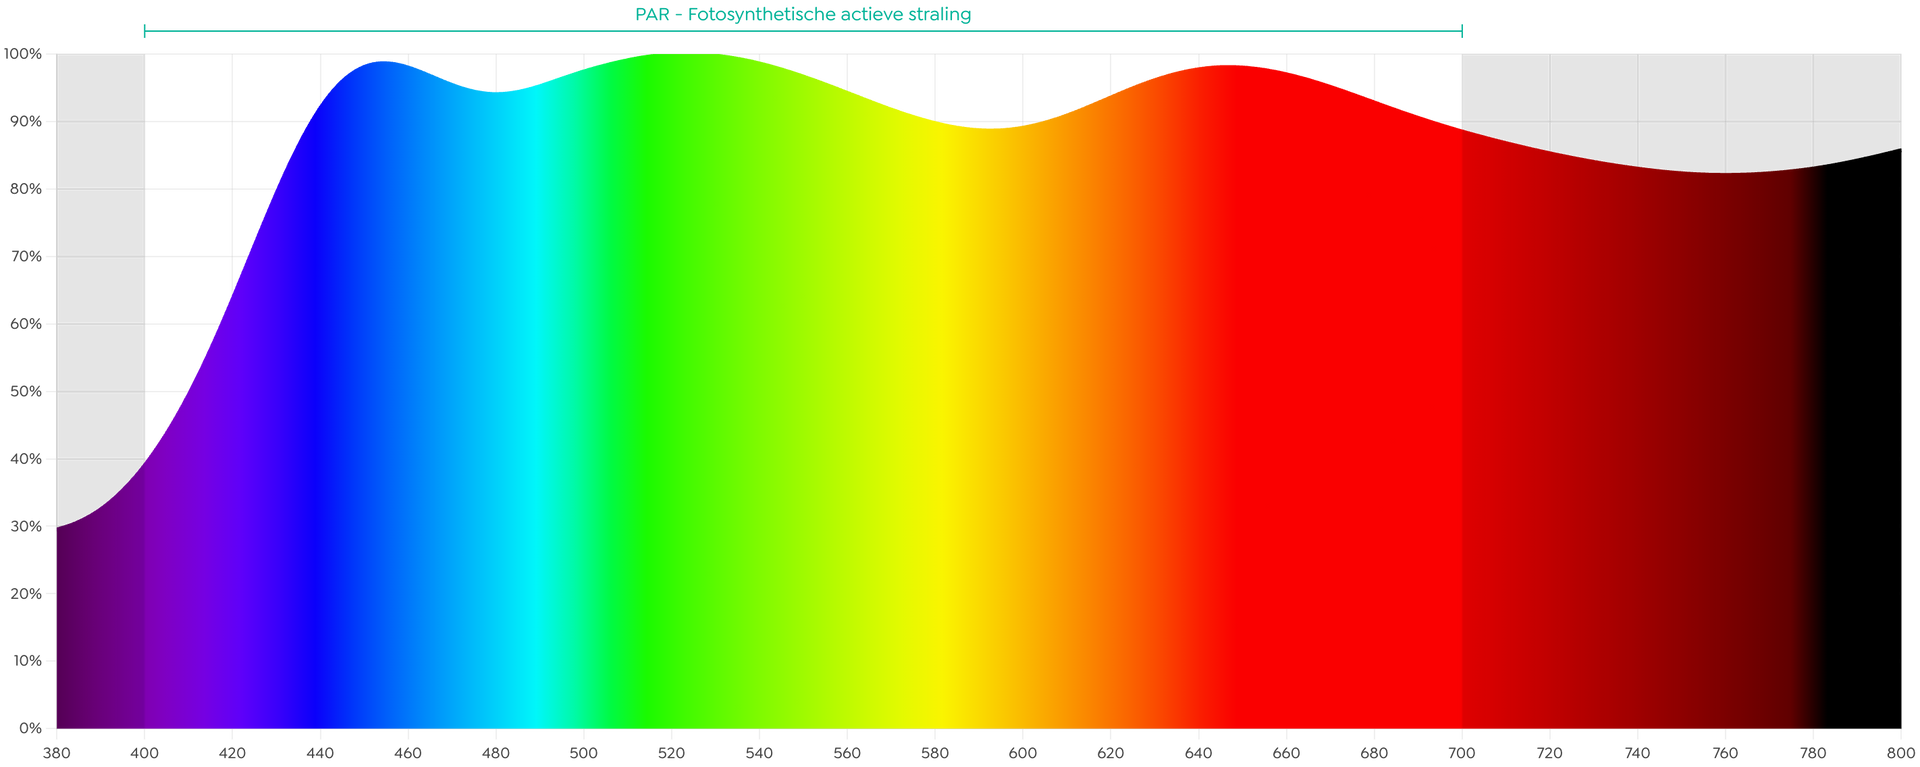Click the 700 wavelength axis label

click(x=1462, y=752)
